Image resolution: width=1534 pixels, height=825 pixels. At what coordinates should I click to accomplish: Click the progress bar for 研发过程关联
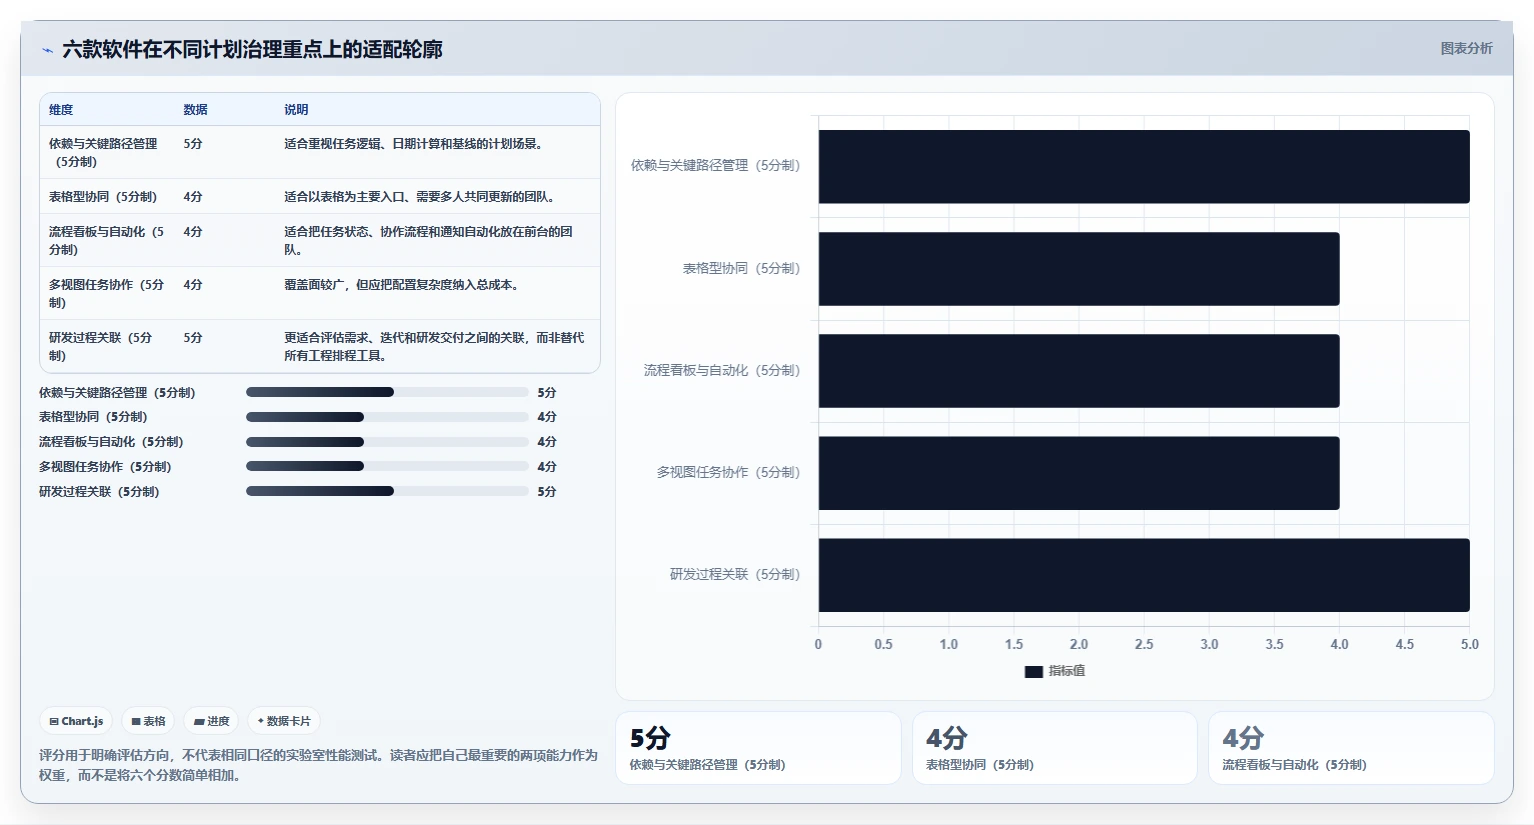click(x=387, y=491)
